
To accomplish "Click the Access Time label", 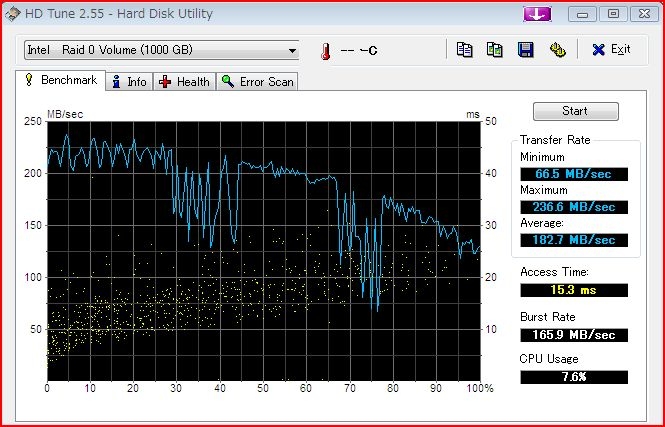I will (x=554, y=272).
